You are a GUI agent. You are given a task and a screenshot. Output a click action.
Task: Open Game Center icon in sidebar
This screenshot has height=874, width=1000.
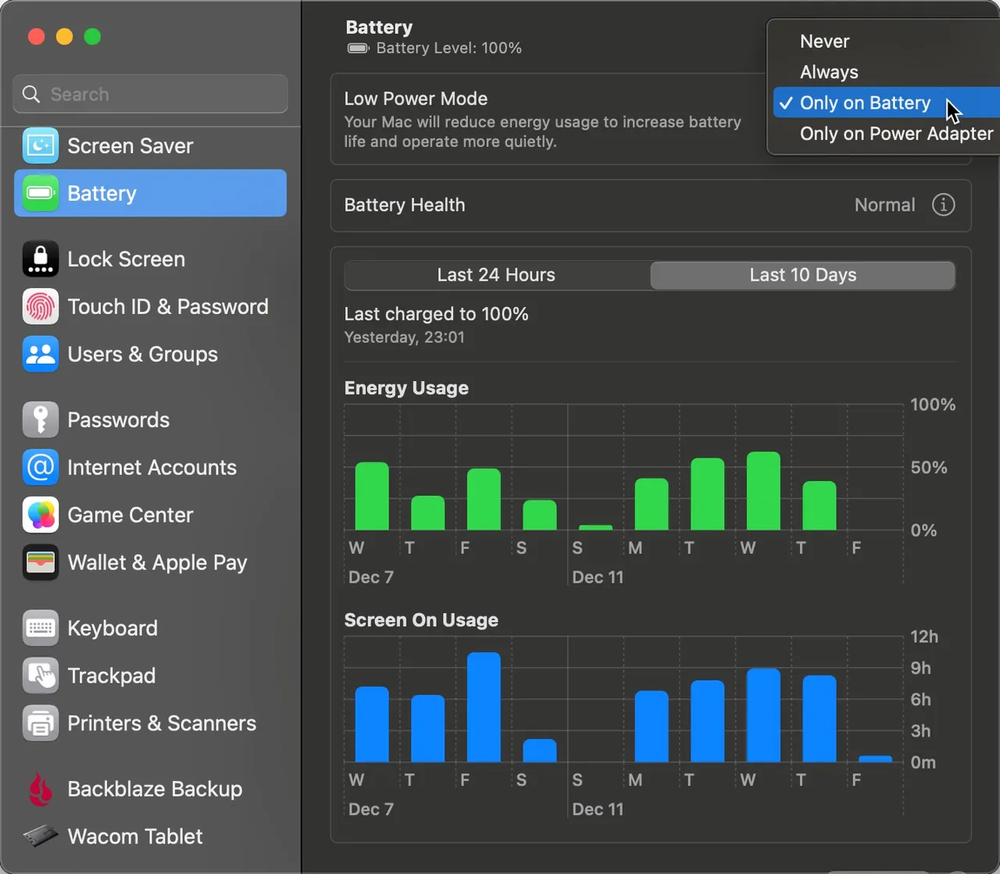point(41,515)
